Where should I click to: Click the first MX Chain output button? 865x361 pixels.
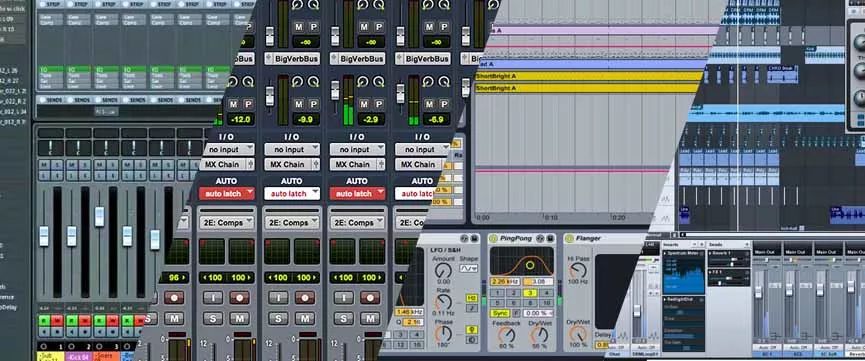tap(227, 164)
